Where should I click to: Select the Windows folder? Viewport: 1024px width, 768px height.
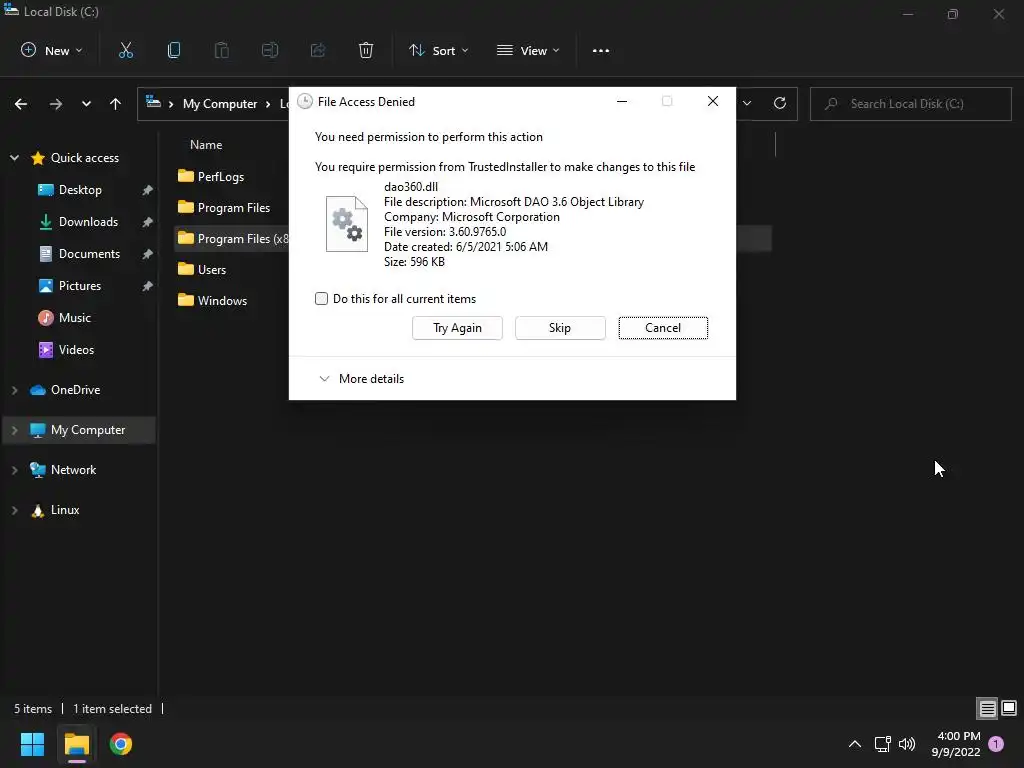[222, 301]
